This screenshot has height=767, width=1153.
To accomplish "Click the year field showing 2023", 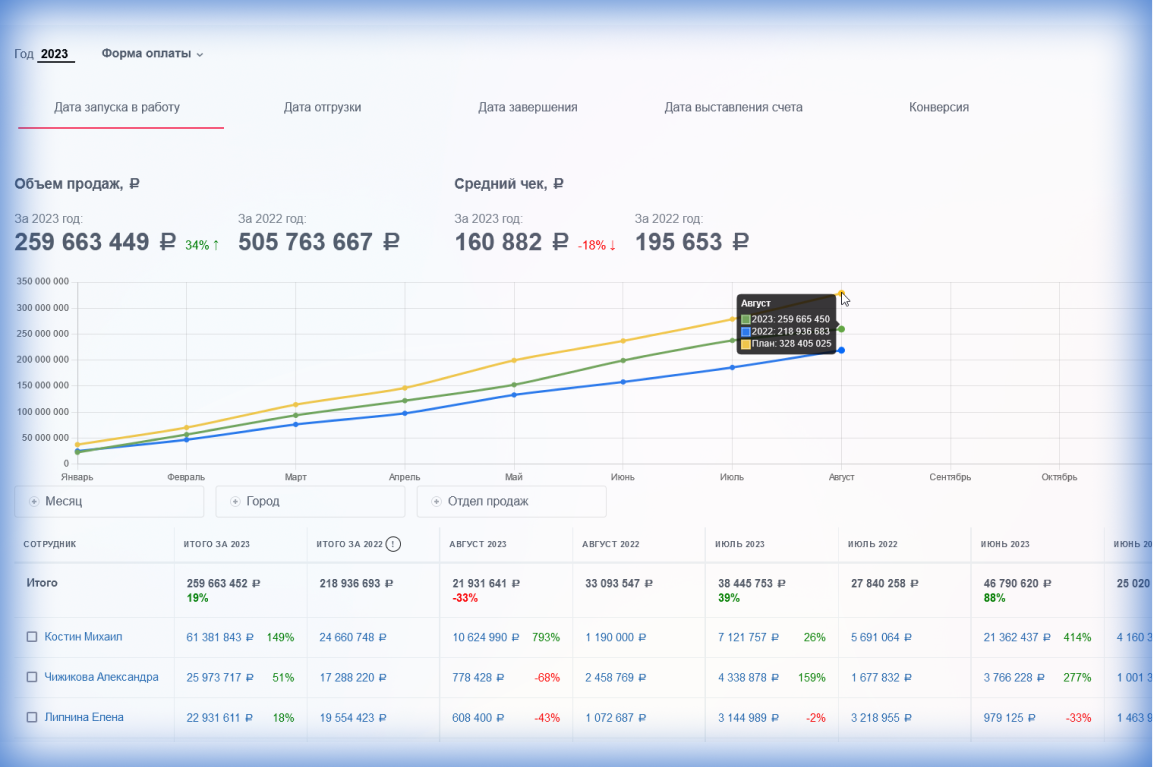I will [55, 54].
